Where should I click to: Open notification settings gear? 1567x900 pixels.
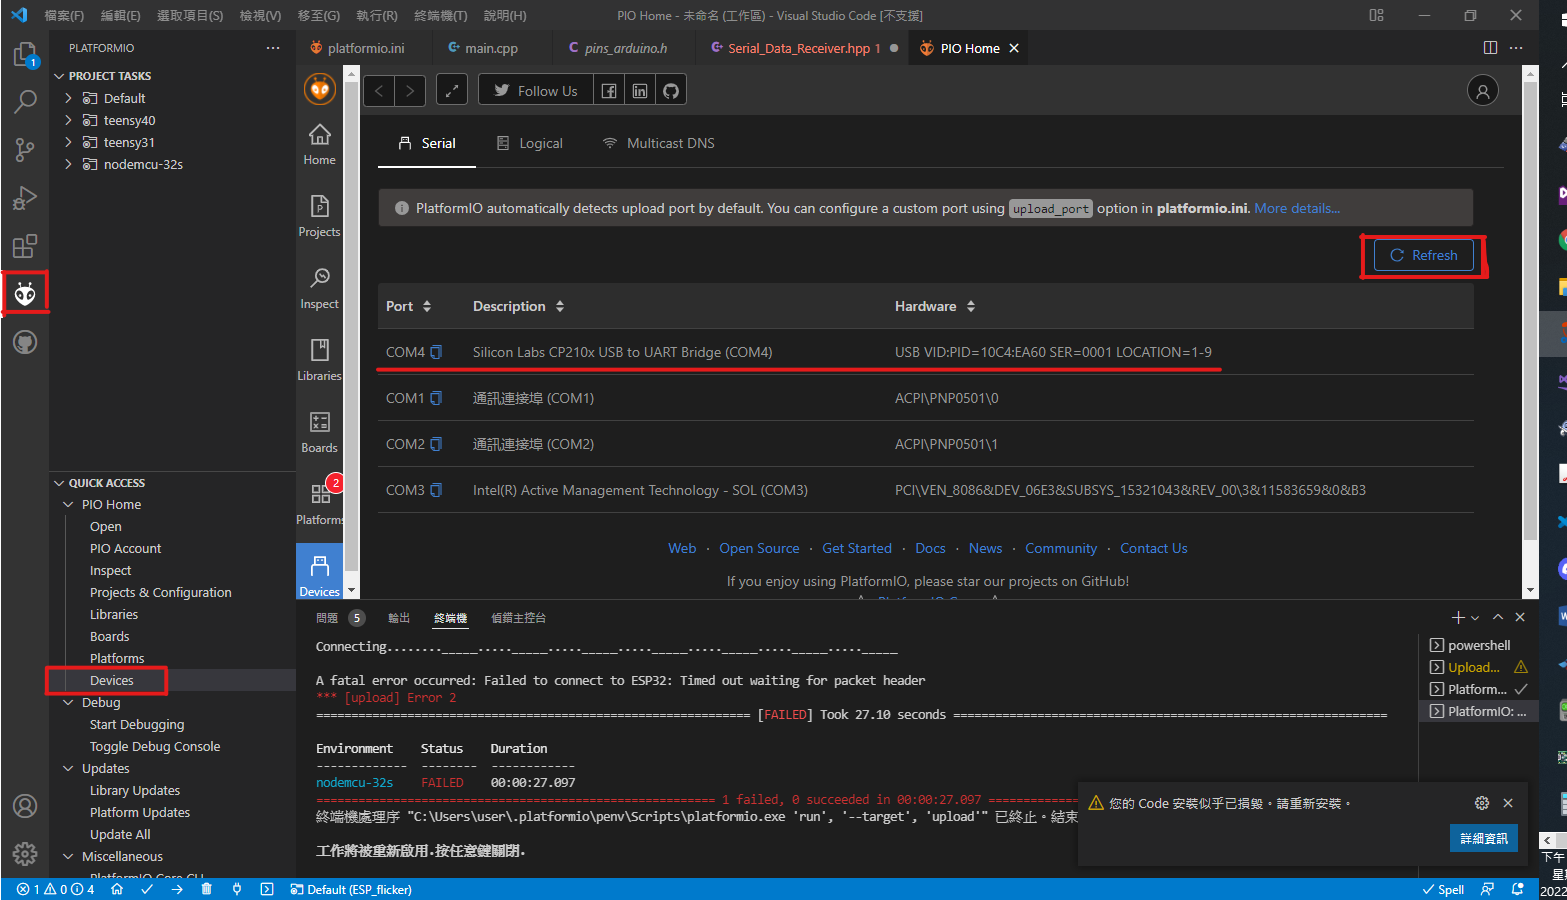[1482, 803]
